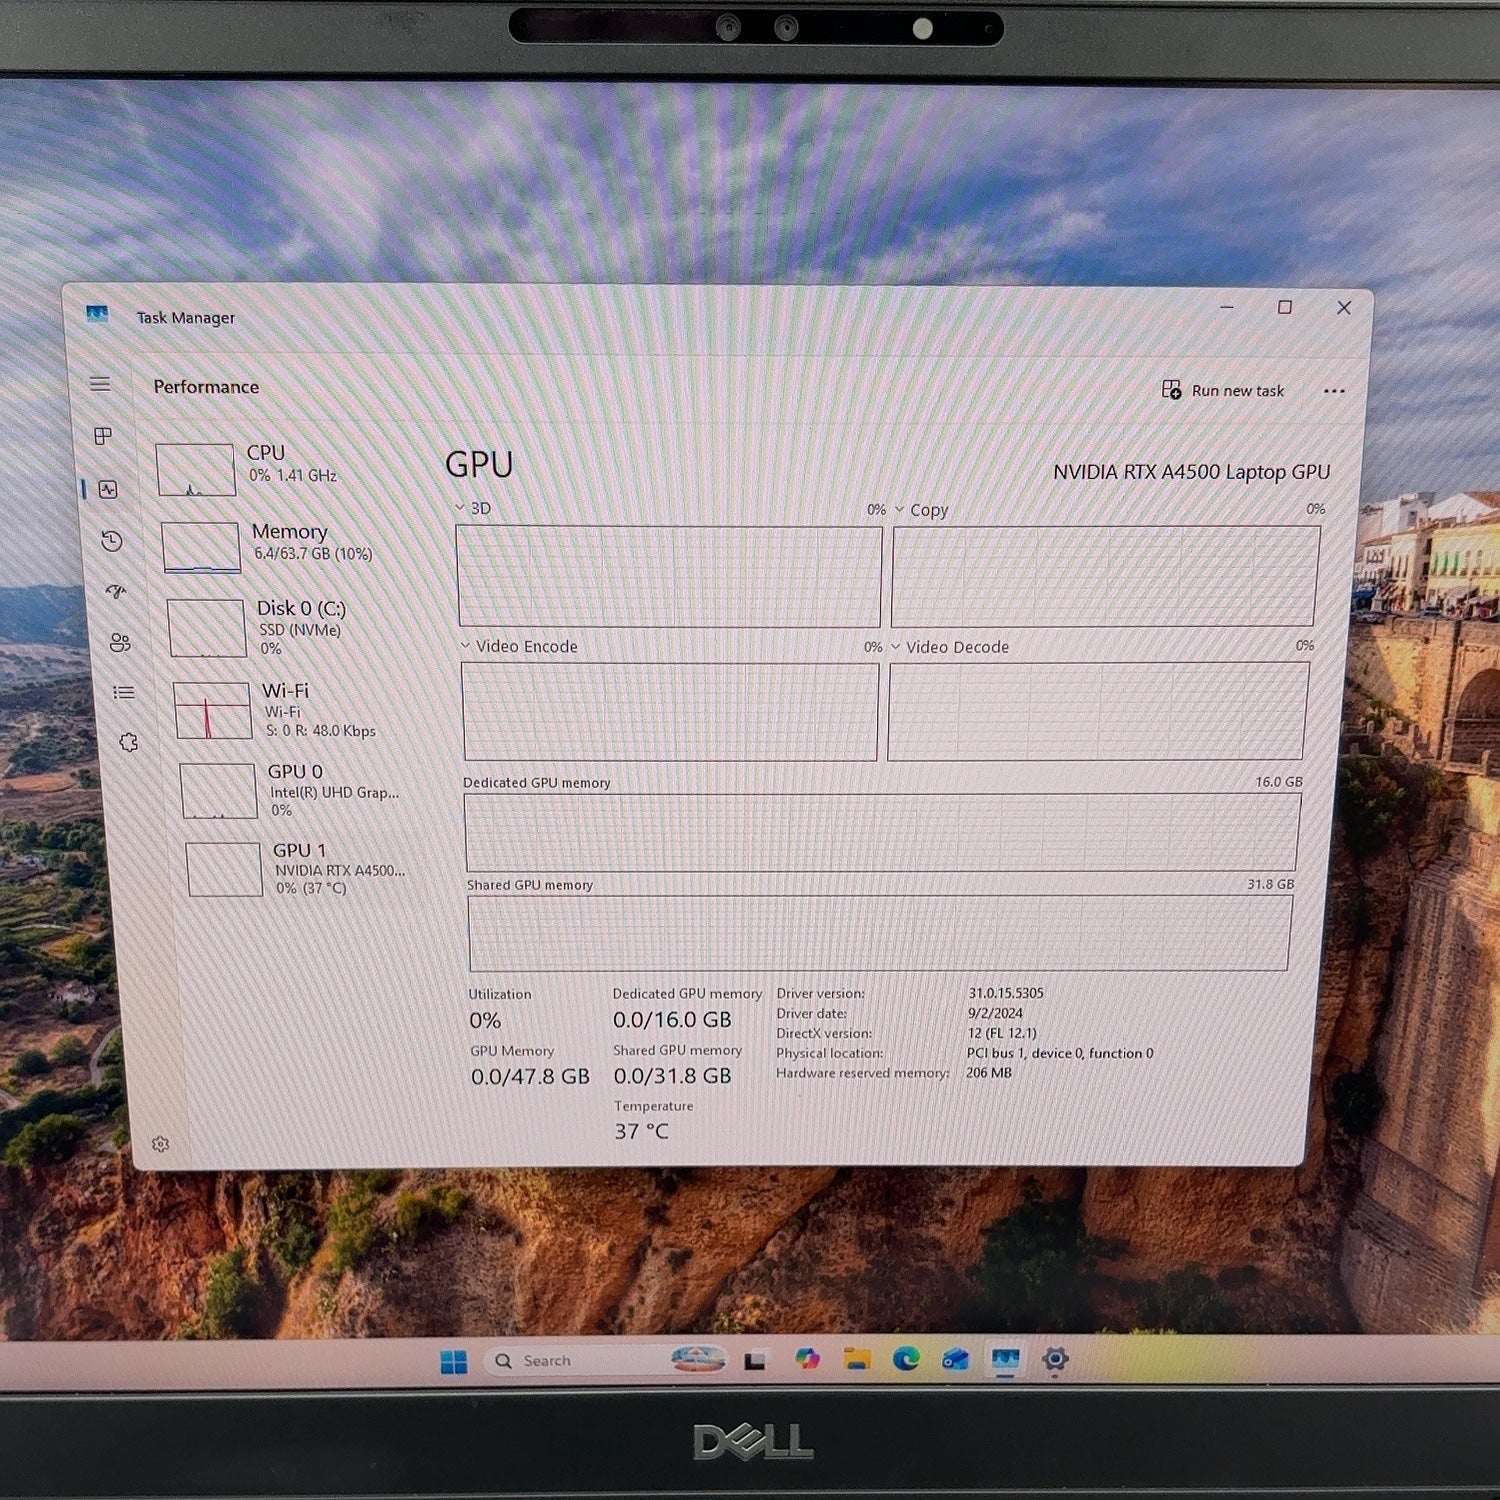Maximize the Task Manager window
1500x1500 pixels.
(x=1285, y=307)
